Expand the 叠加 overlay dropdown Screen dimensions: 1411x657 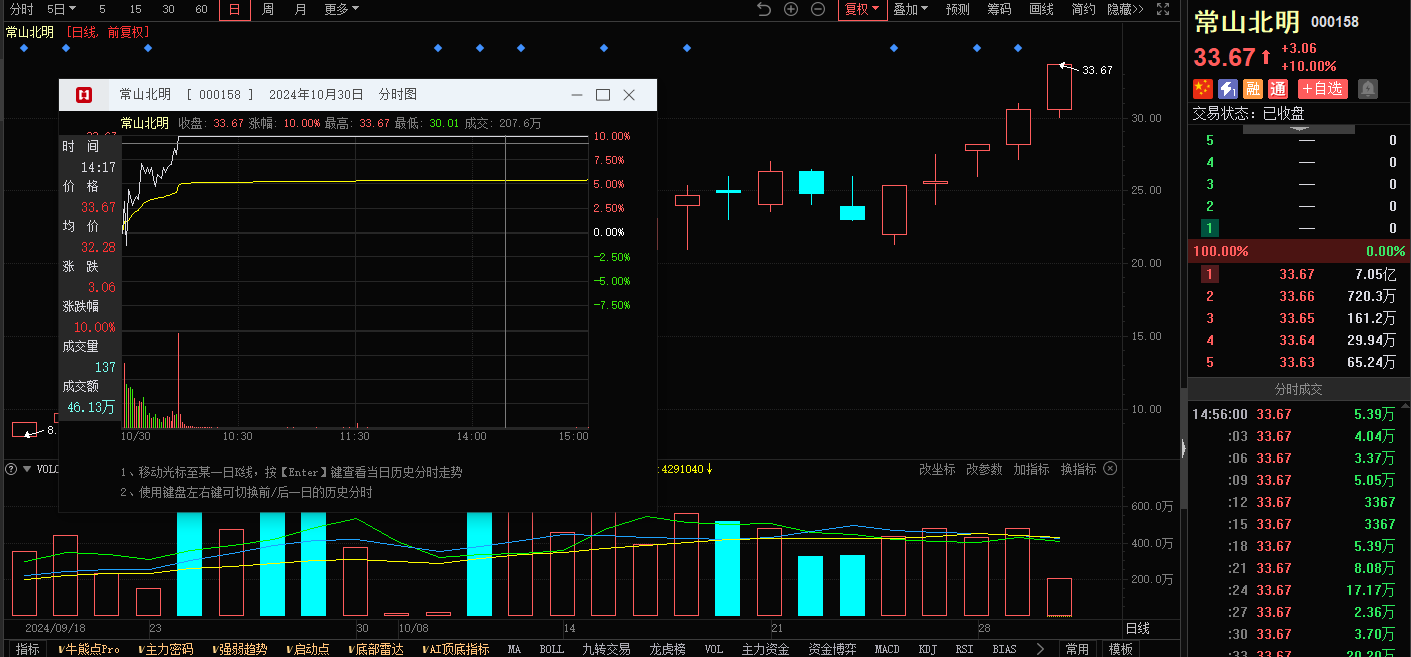[910, 9]
